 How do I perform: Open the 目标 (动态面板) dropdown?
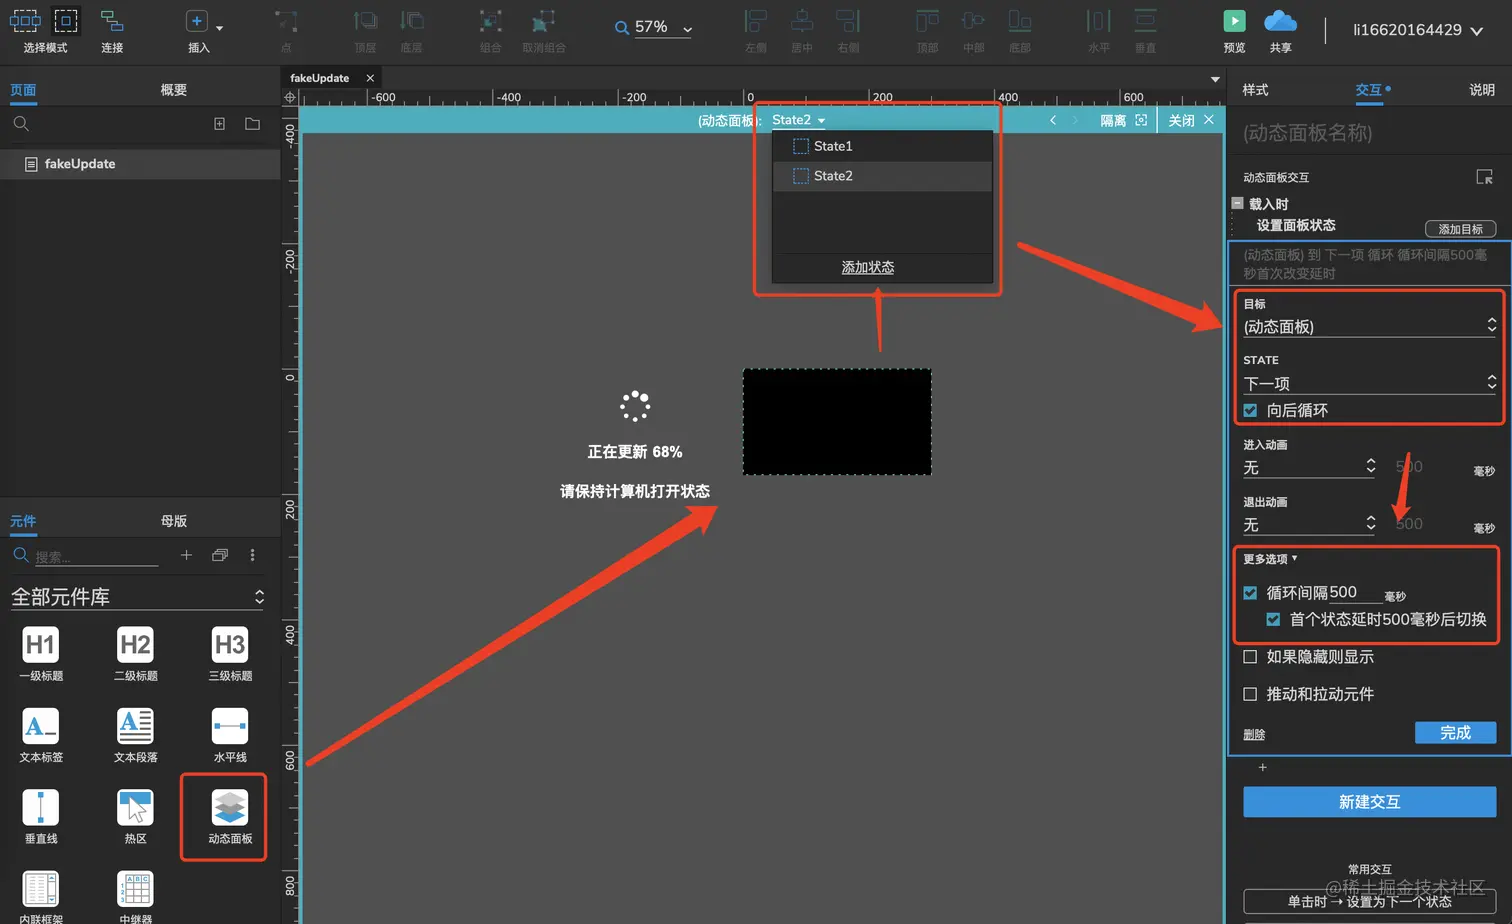click(x=1369, y=326)
